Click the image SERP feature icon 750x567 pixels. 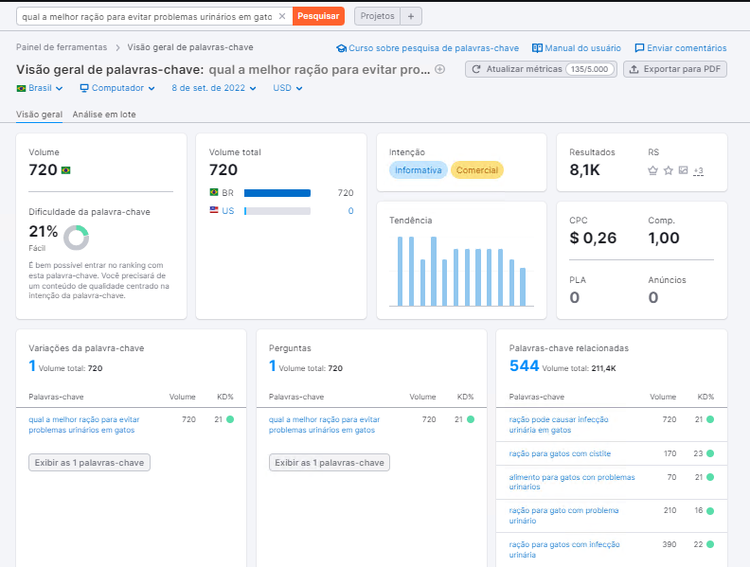tap(684, 170)
